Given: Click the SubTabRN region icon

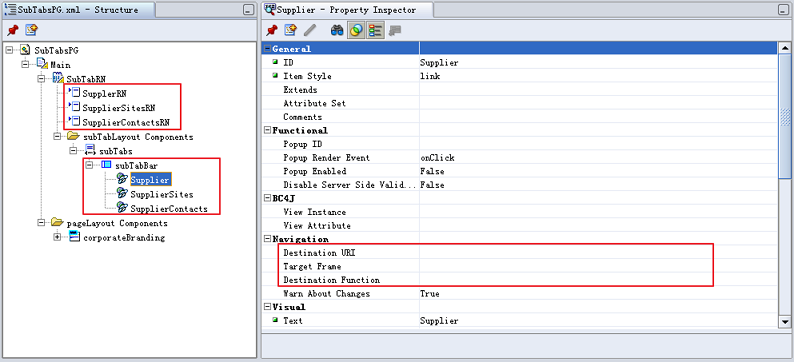Looking at the screenshot, I should click(x=58, y=78).
